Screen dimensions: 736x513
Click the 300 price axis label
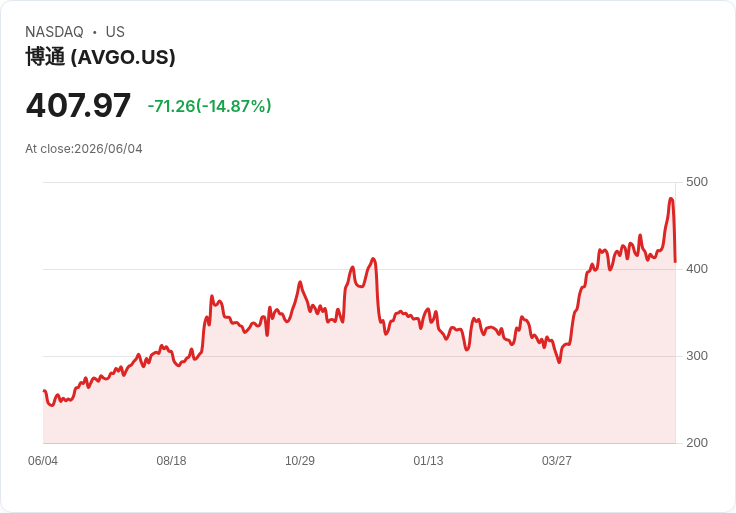point(697,356)
